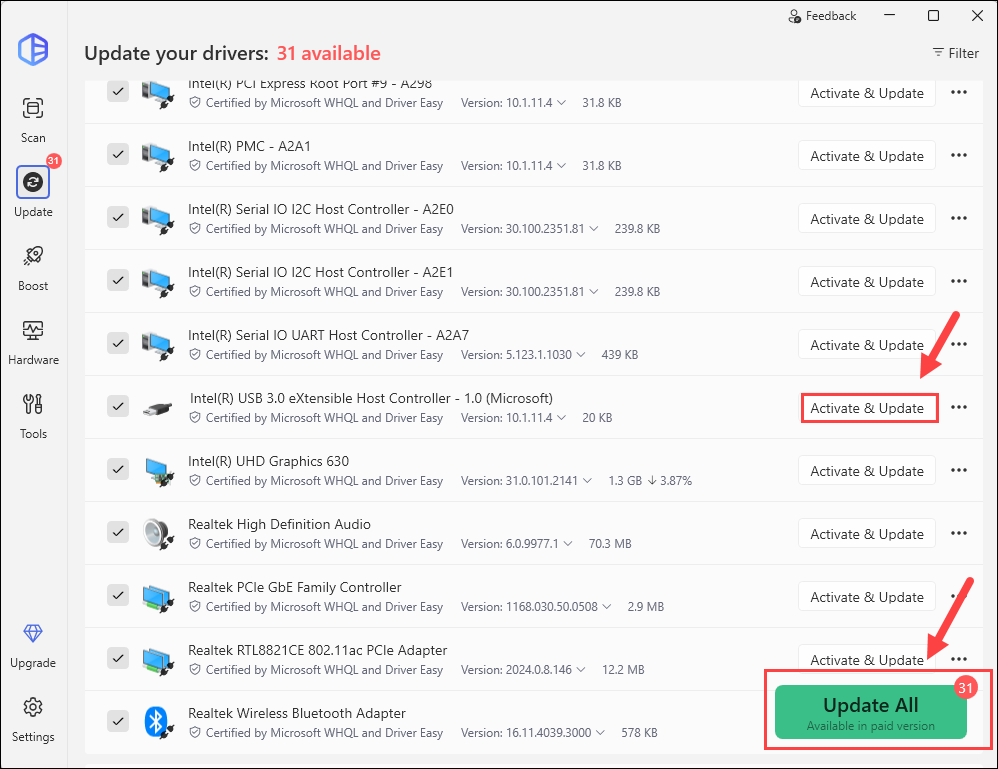Expand version 31.0.101.2141 dropdown
This screenshot has width=998, height=769.
[x=587, y=481]
